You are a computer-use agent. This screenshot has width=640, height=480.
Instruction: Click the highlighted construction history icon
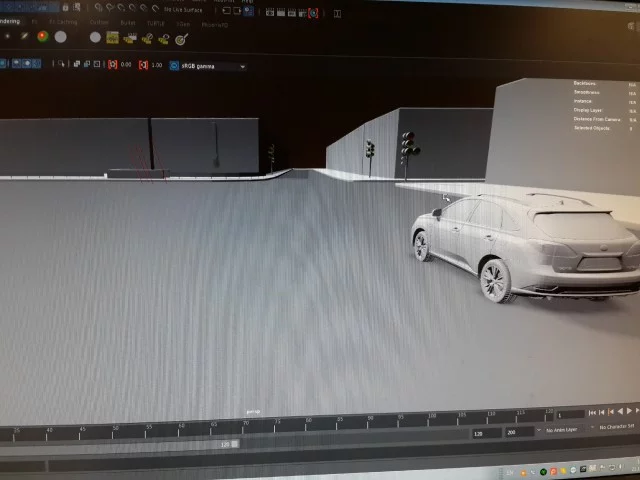[x=248, y=11]
